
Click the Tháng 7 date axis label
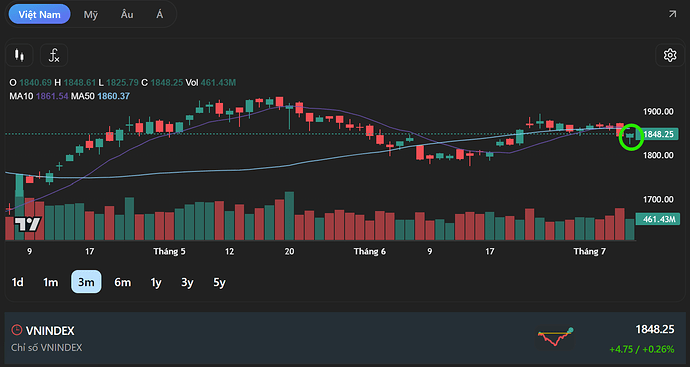point(590,252)
